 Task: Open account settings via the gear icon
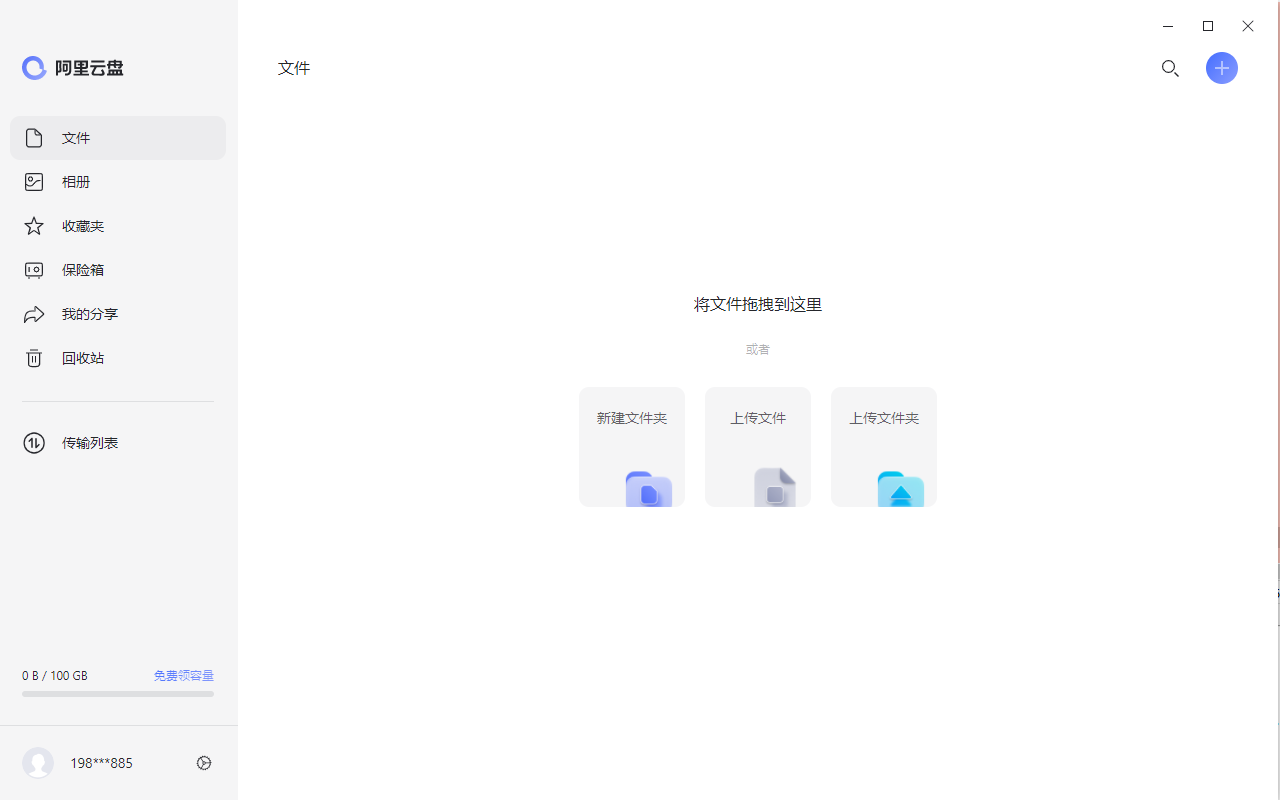204,762
